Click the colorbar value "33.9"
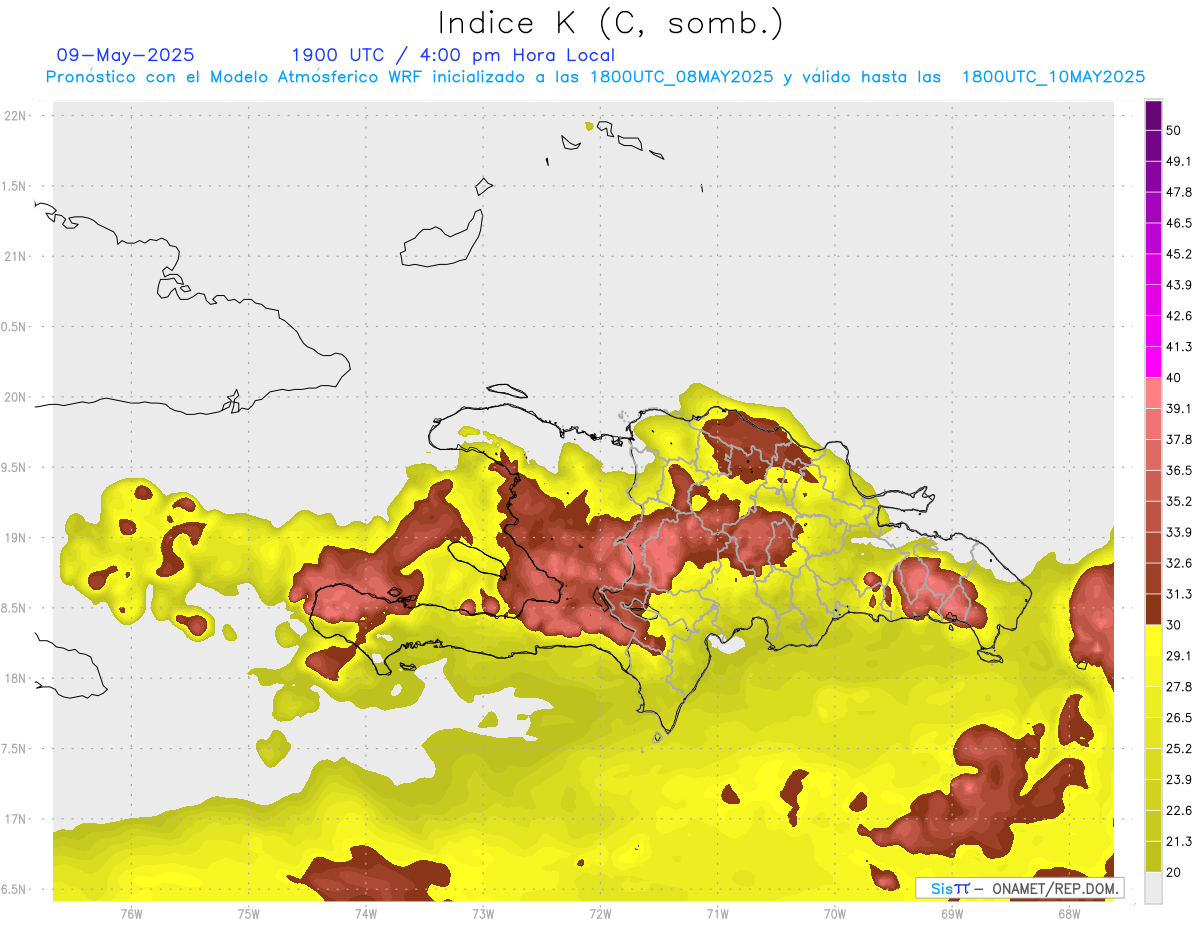The width and height of the screenshot is (1200, 927). coord(1179,532)
